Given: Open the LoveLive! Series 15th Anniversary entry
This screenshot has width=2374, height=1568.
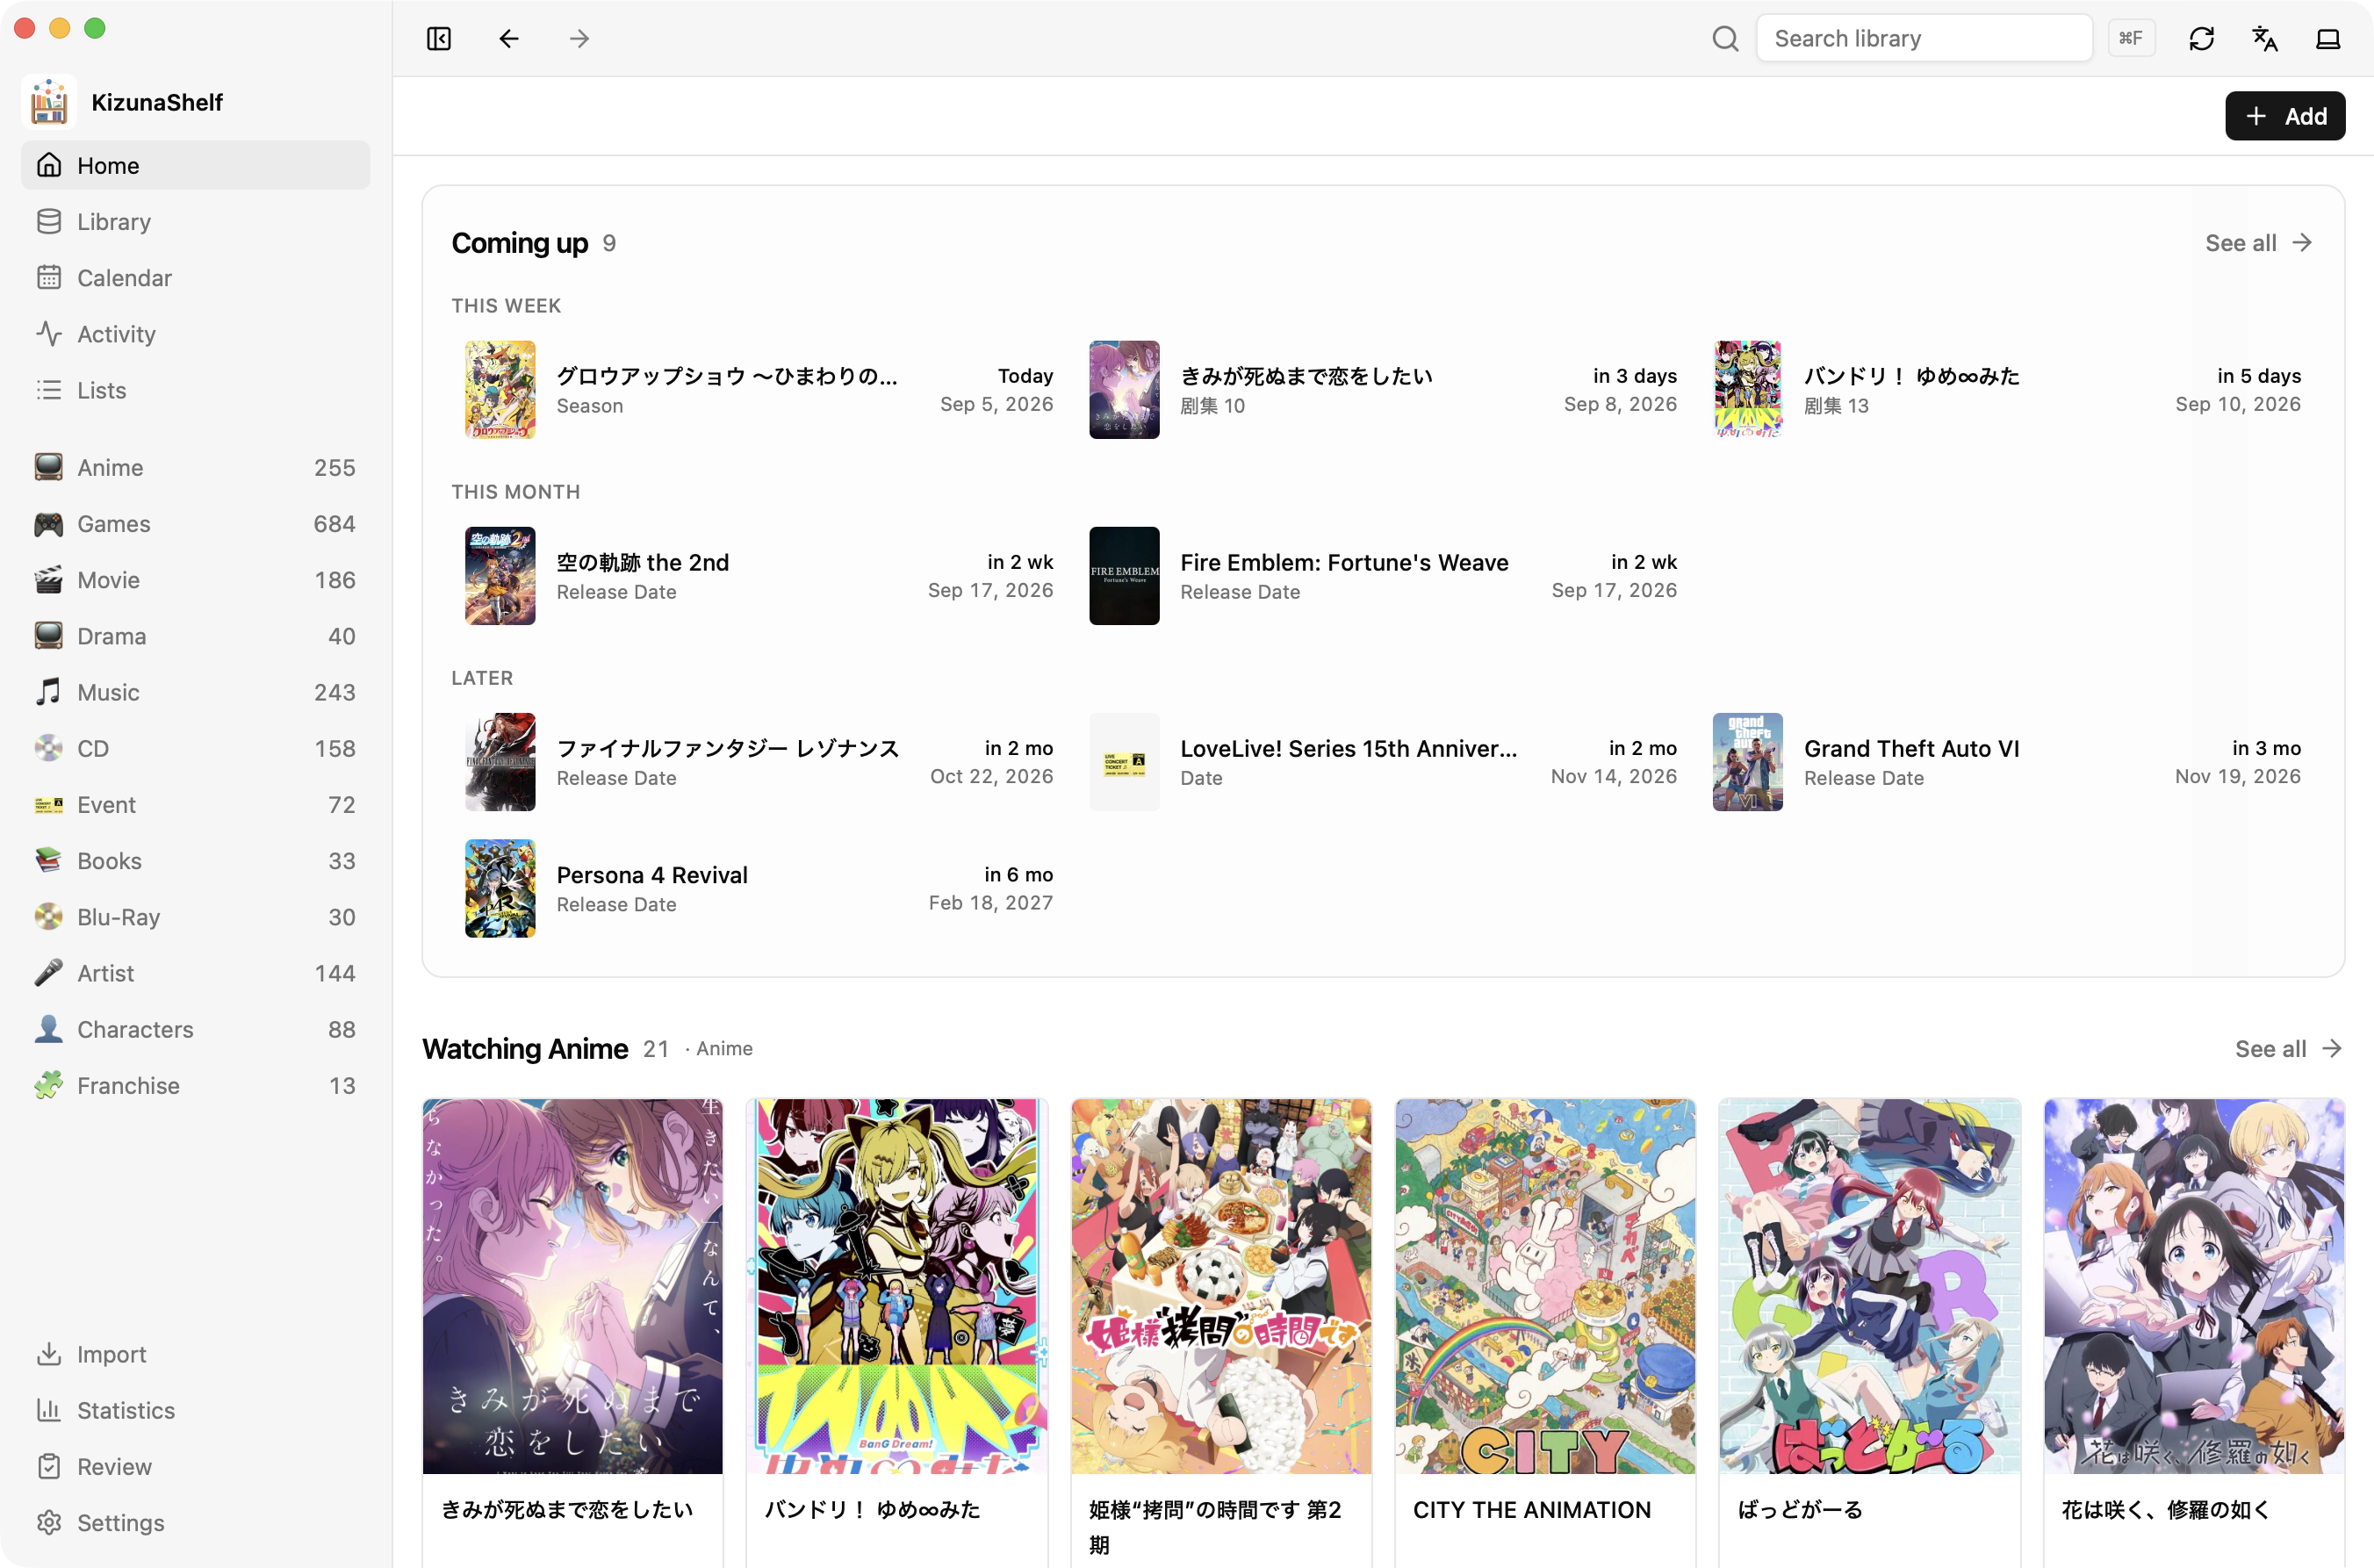Looking at the screenshot, I should (x=1383, y=762).
